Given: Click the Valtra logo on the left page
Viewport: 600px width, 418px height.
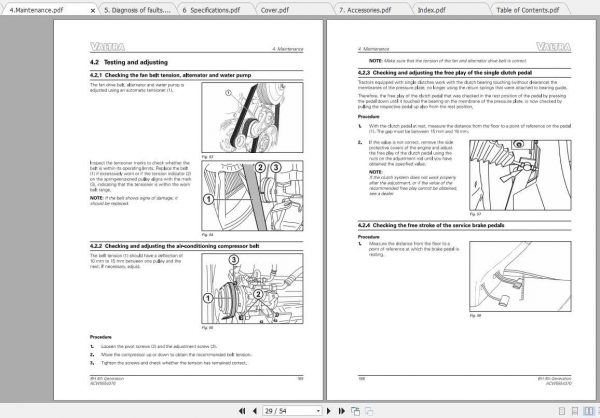Looking at the screenshot, I should tap(108, 47).
